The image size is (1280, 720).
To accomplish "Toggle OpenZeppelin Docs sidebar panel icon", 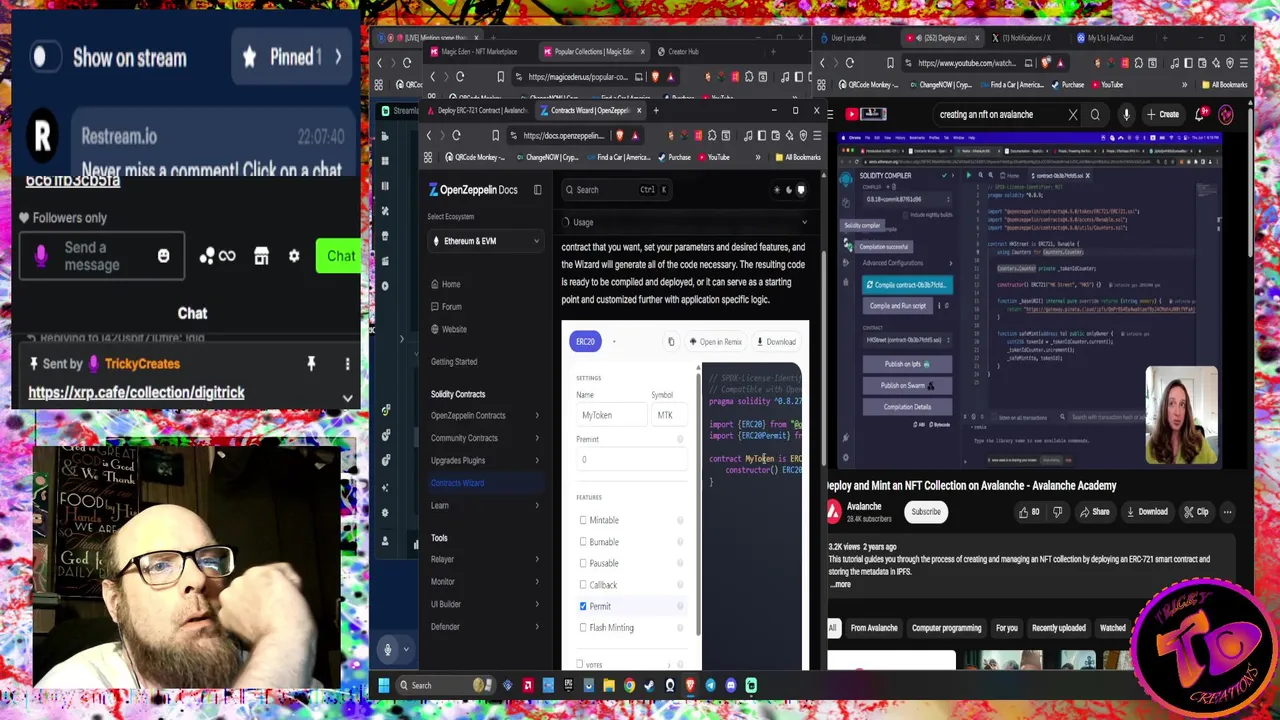I will [537, 190].
